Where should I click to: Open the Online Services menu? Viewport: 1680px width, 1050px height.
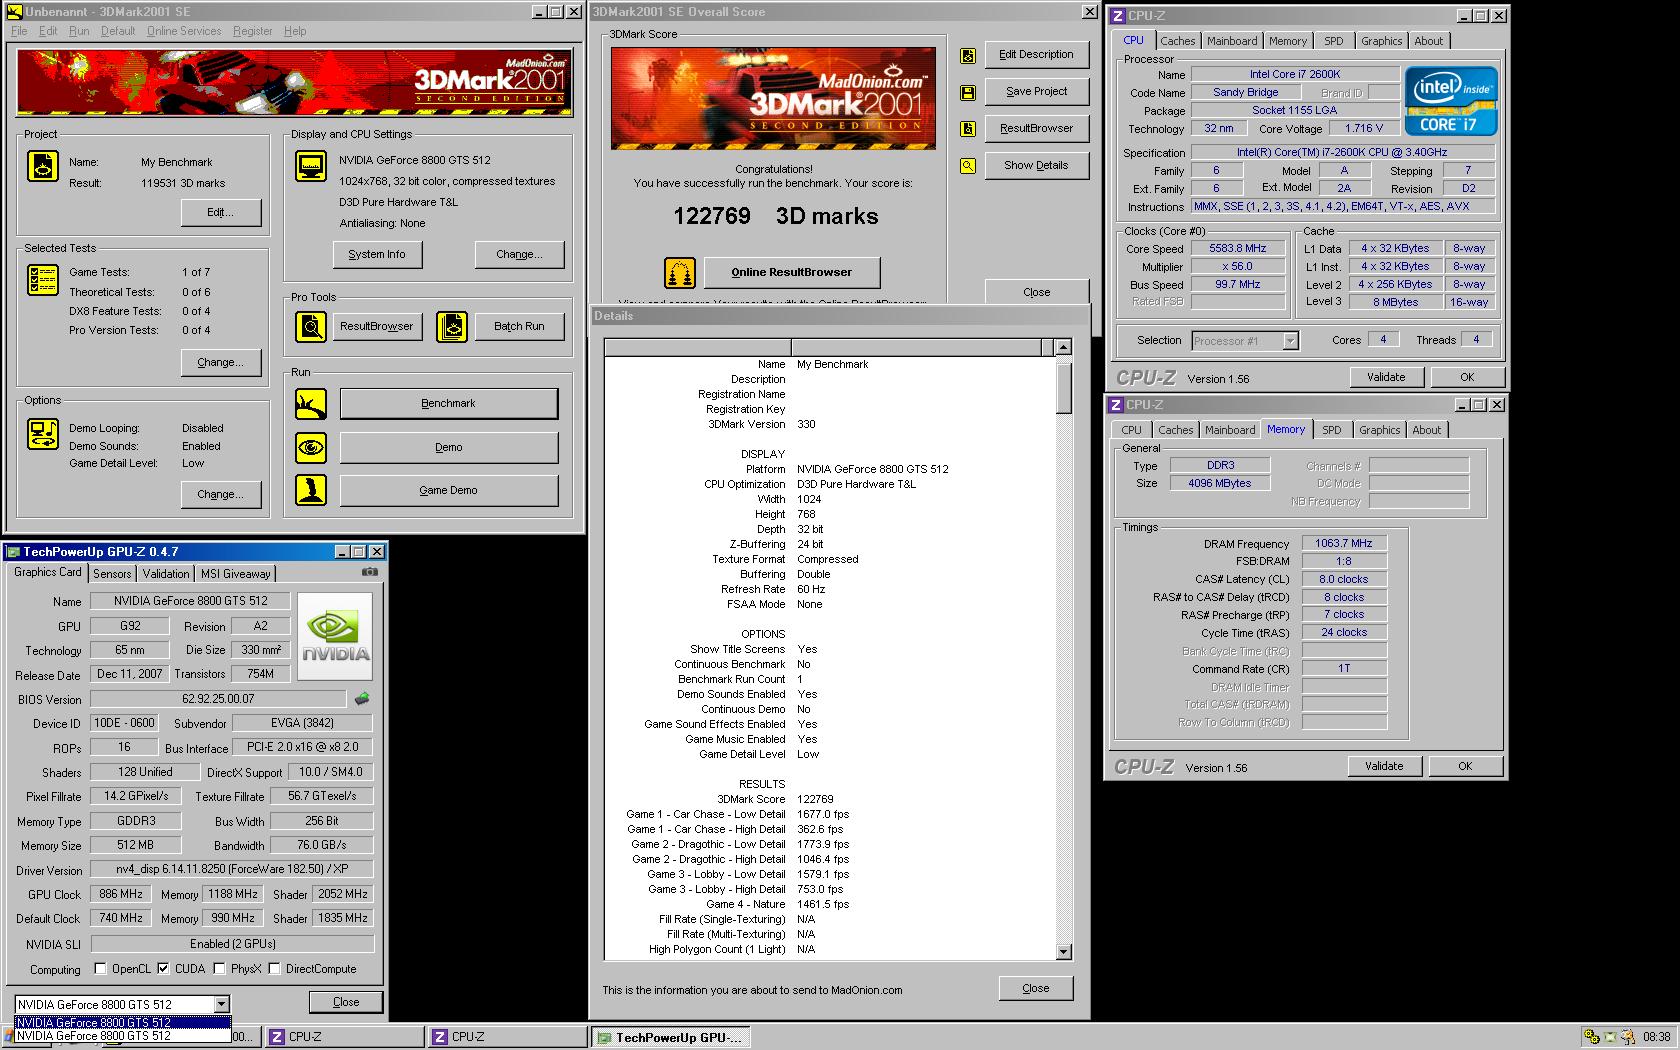point(184,31)
